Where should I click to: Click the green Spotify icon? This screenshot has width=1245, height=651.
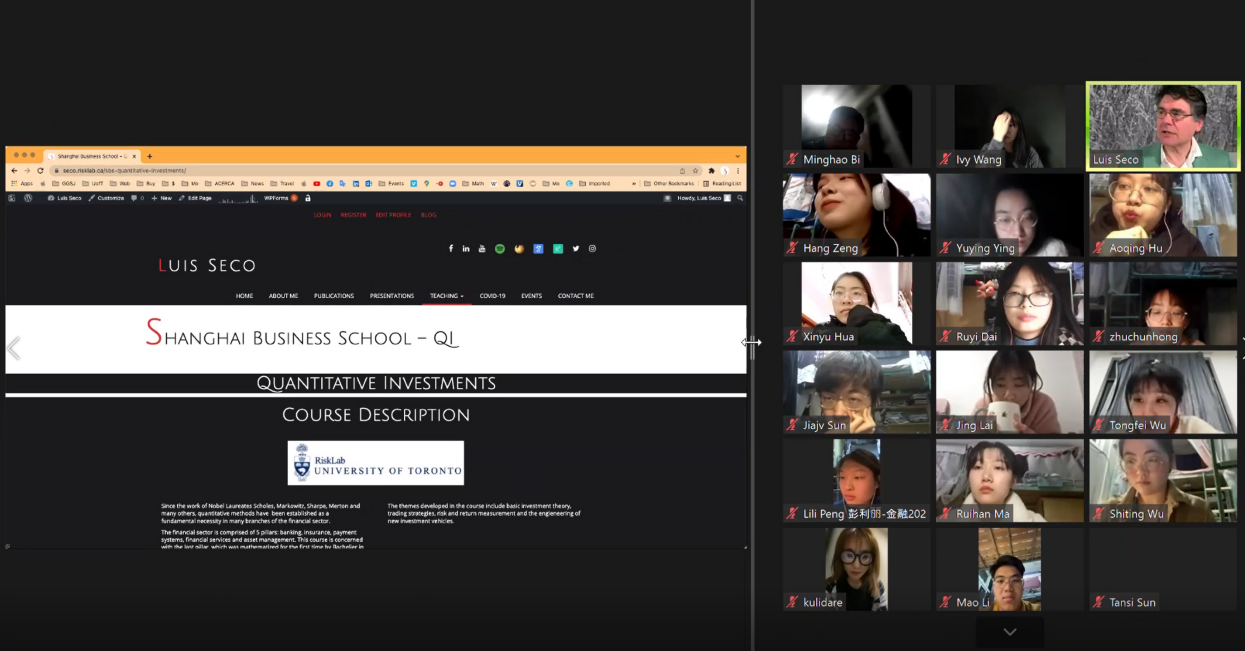point(500,249)
